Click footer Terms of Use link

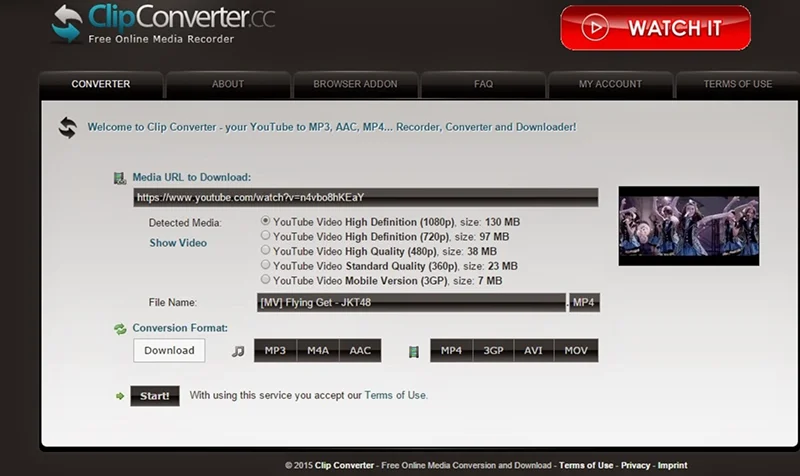(x=586, y=465)
